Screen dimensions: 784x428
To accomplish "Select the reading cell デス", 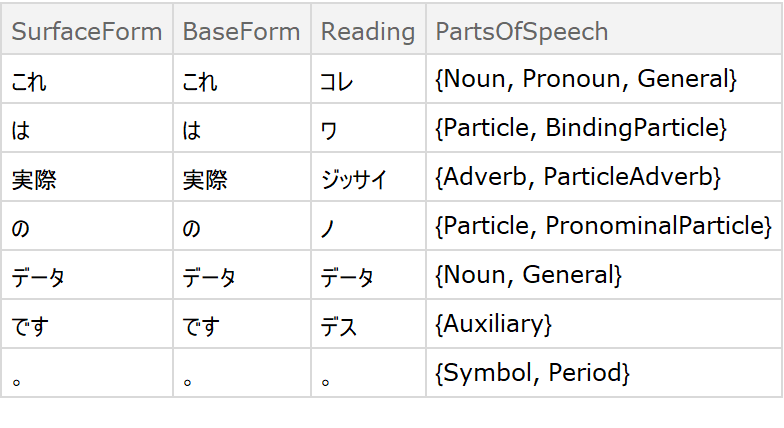I will [x=339, y=325].
